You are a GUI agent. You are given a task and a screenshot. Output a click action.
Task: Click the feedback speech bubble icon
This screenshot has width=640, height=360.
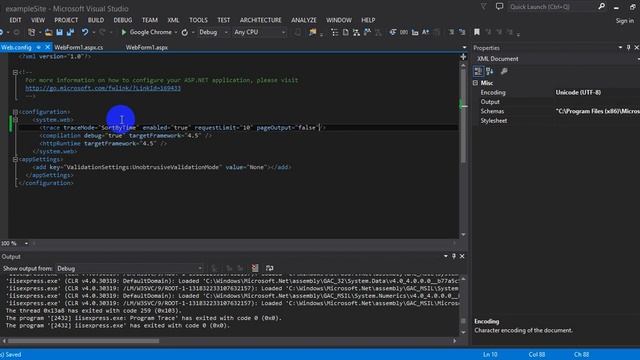(499, 7)
